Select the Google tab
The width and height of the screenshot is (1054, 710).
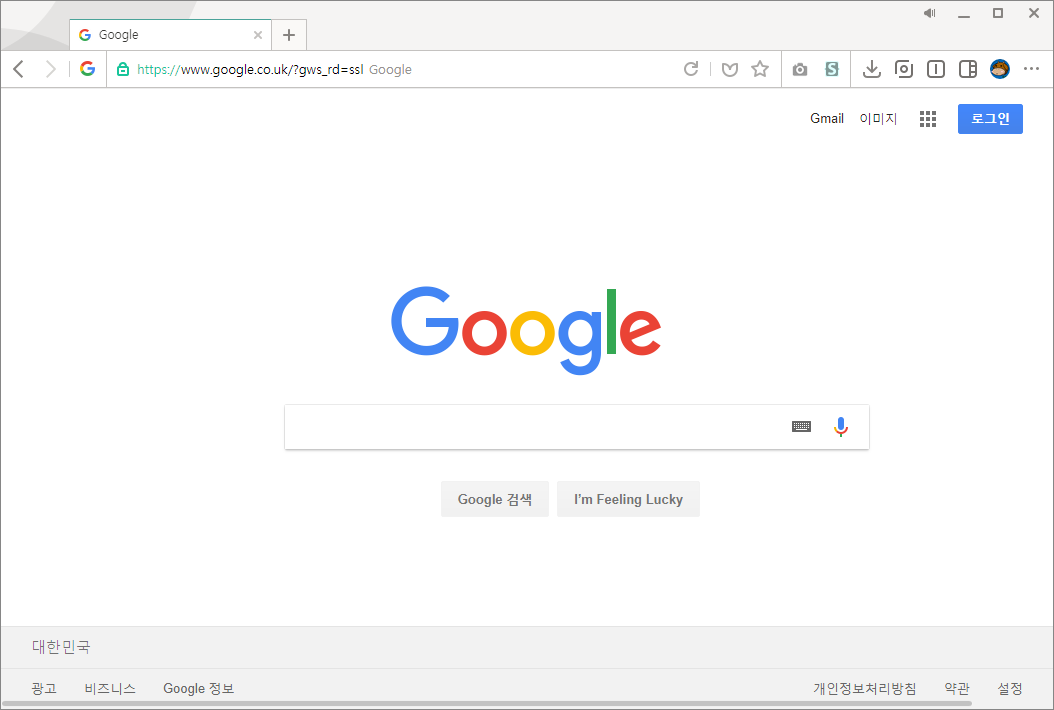pos(171,35)
